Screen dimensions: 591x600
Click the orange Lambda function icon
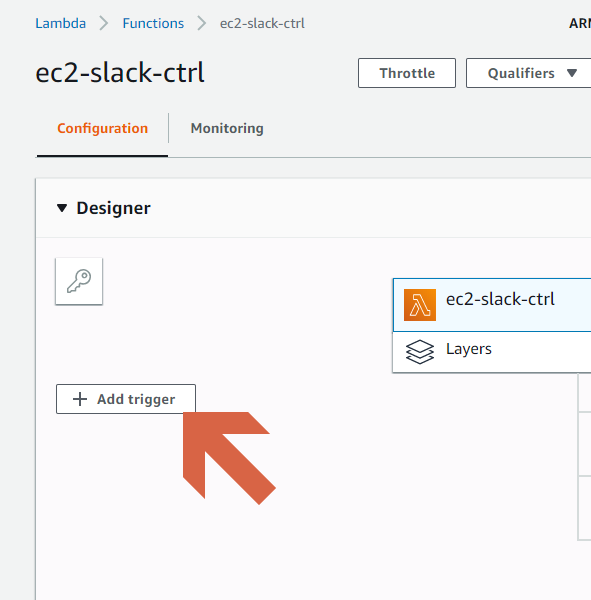coord(420,305)
